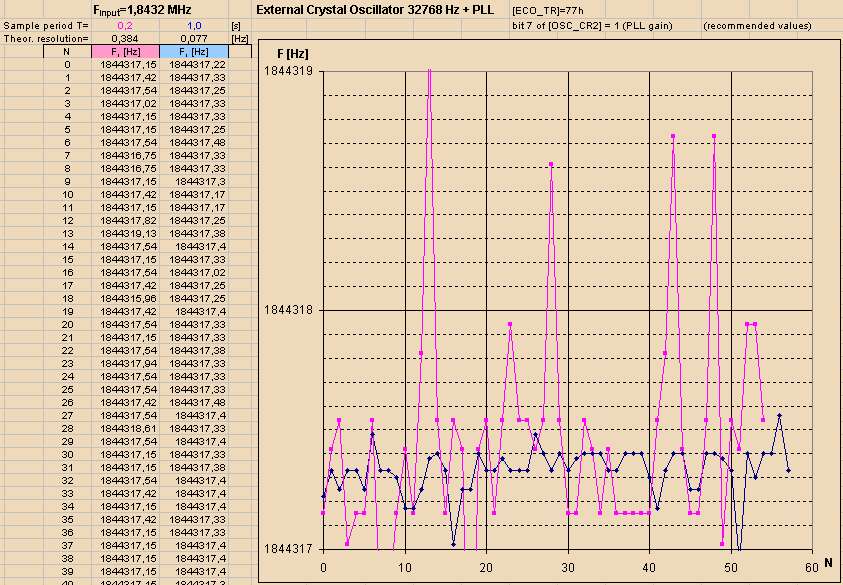Select the "N" table column header
The width and height of the screenshot is (843, 585).
point(67,52)
